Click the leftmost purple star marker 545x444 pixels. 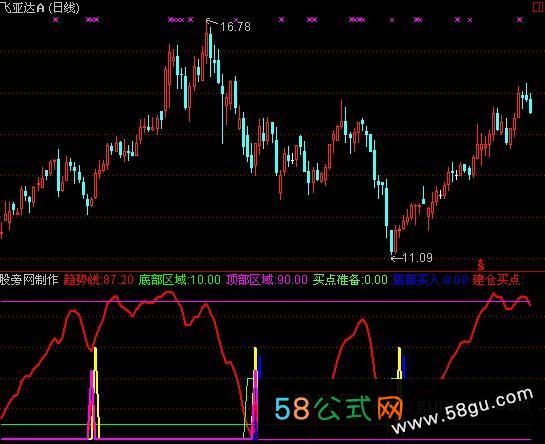(56, 20)
